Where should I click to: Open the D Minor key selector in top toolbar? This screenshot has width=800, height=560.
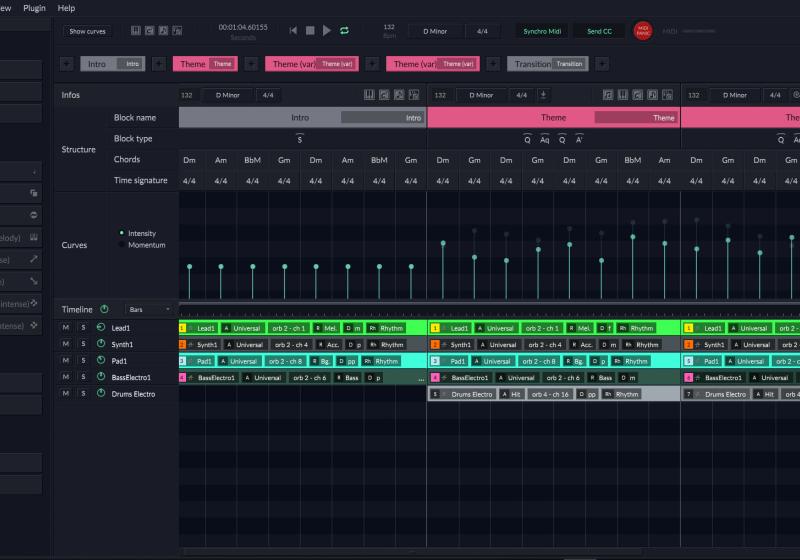pyautogui.click(x=435, y=31)
